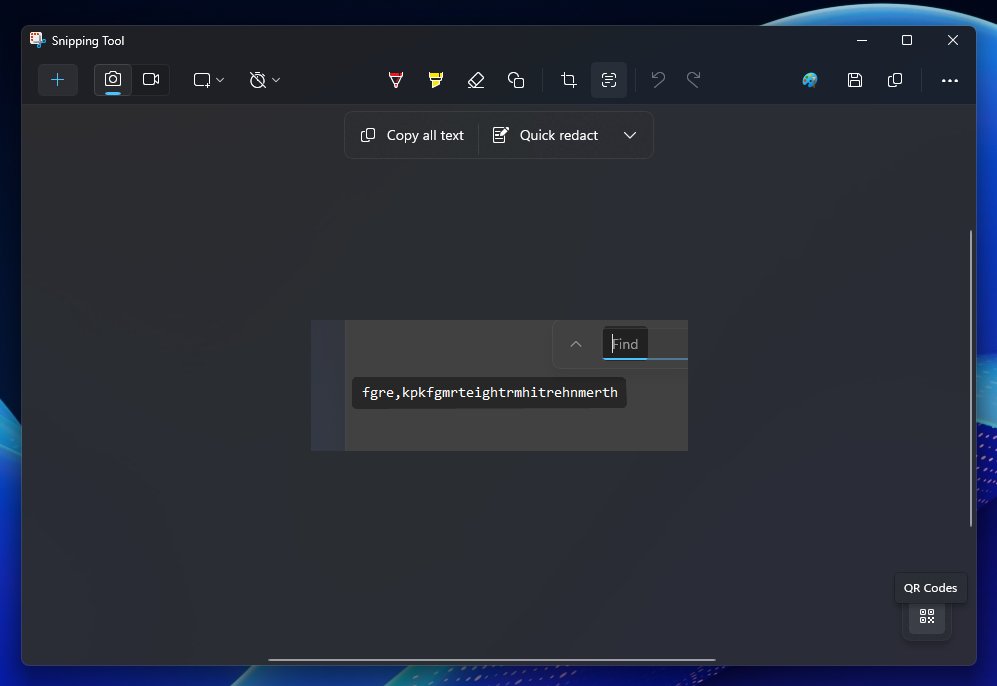Toggle the Text actions button
Screen dimensions: 997x686
(x=609, y=80)
